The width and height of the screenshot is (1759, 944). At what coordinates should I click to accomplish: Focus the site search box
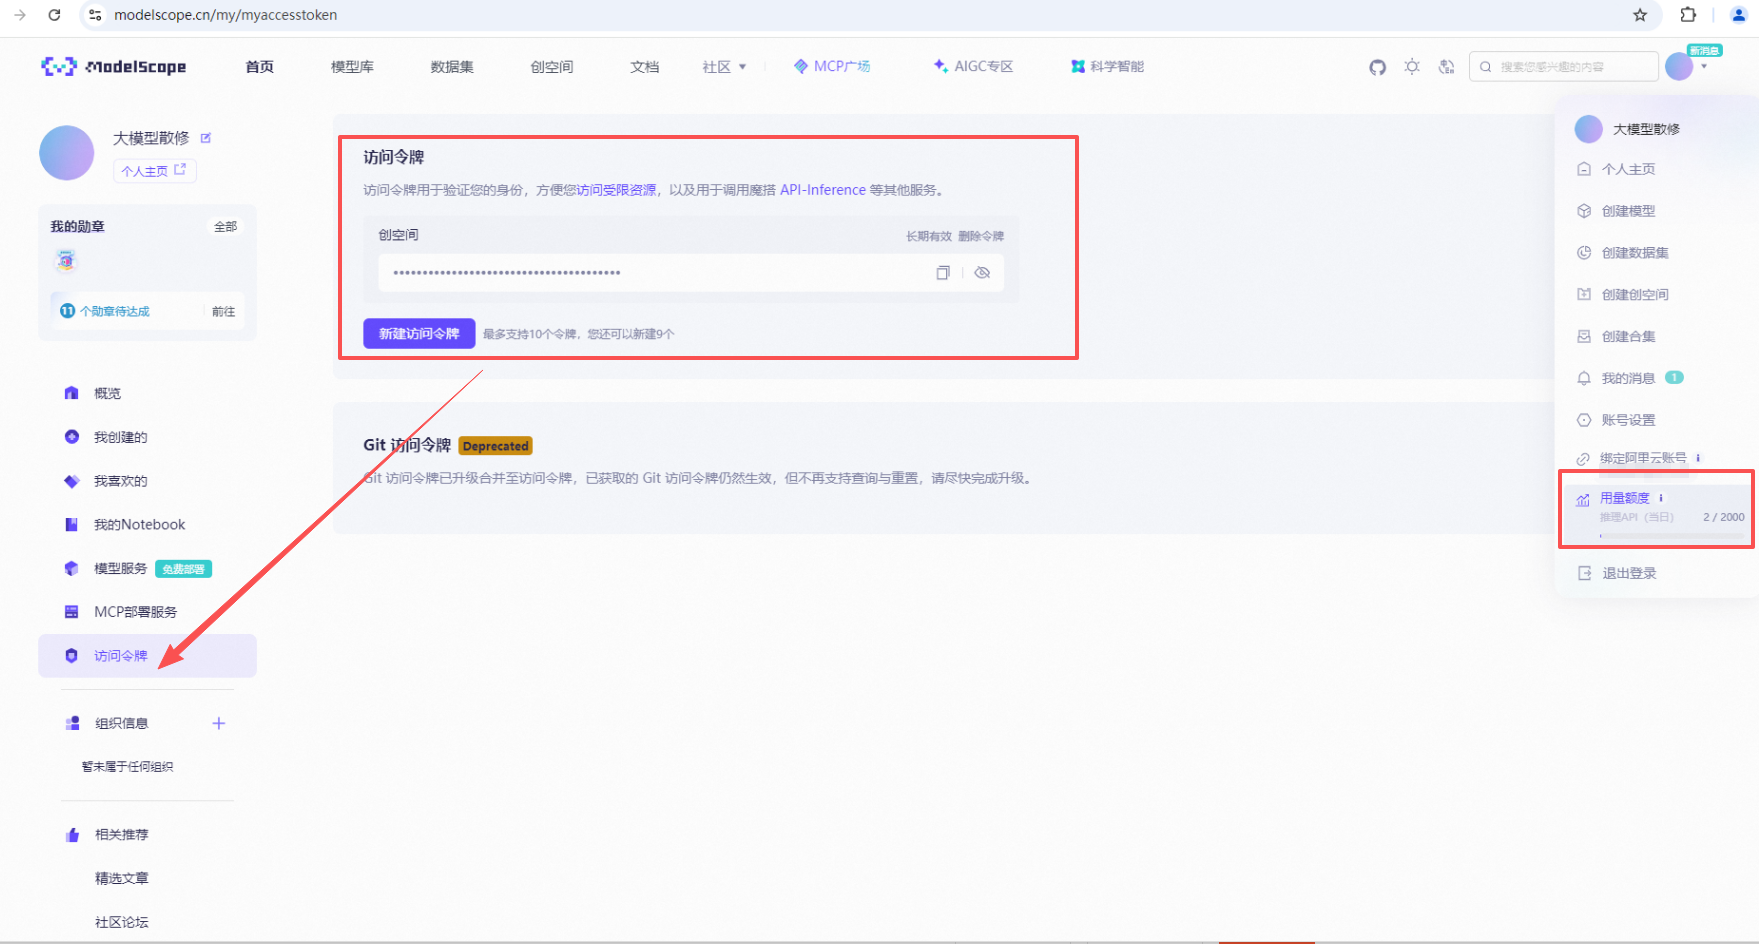(x=1563, y=67)
